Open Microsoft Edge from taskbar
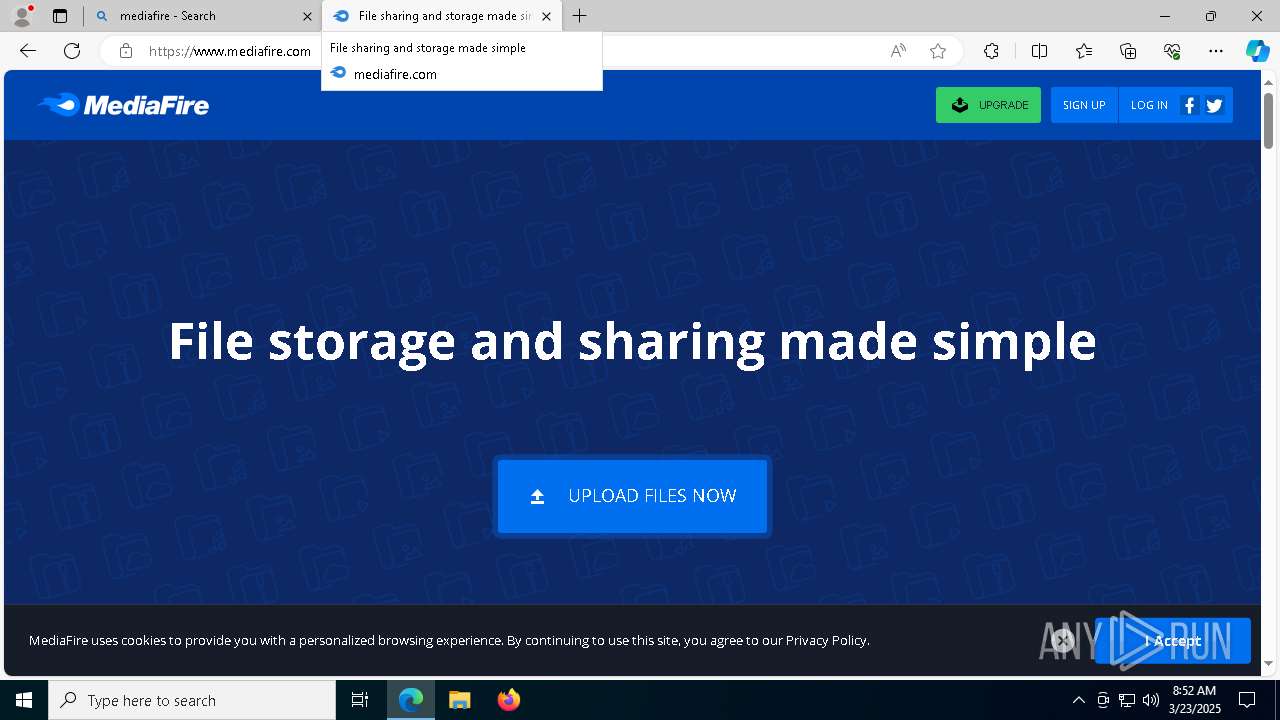The width and height of the screenshot is (1280, 720). 411,700
